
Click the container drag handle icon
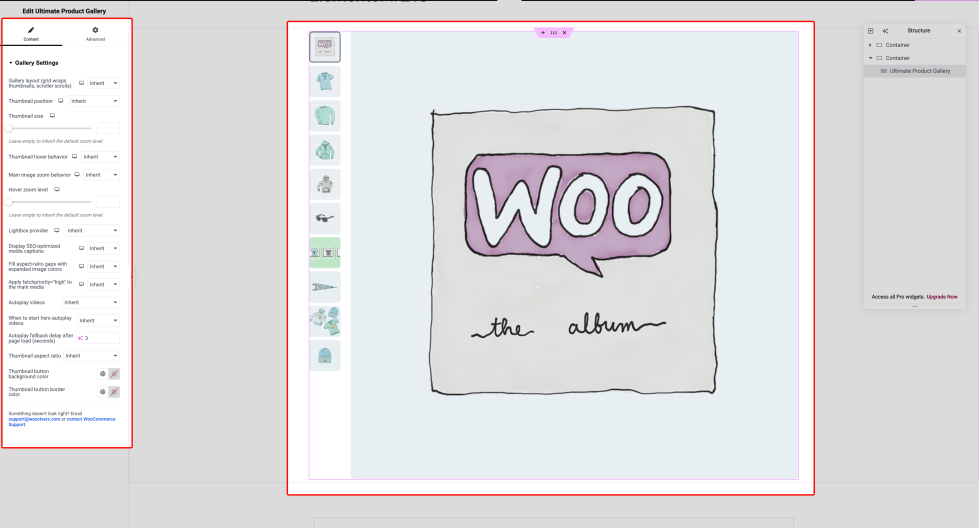tap(553, 33)
